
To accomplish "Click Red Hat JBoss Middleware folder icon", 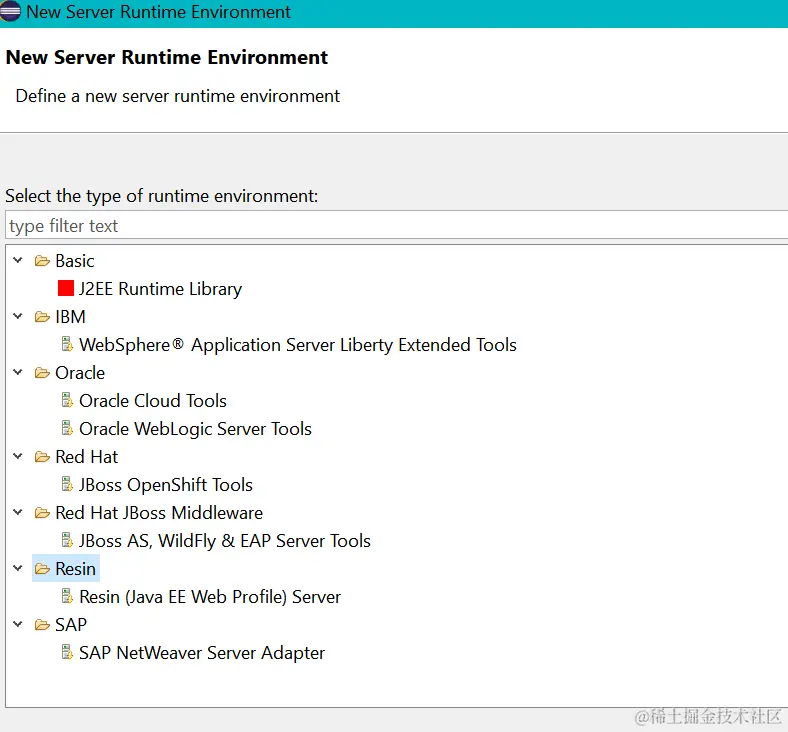I will (42, 512).
